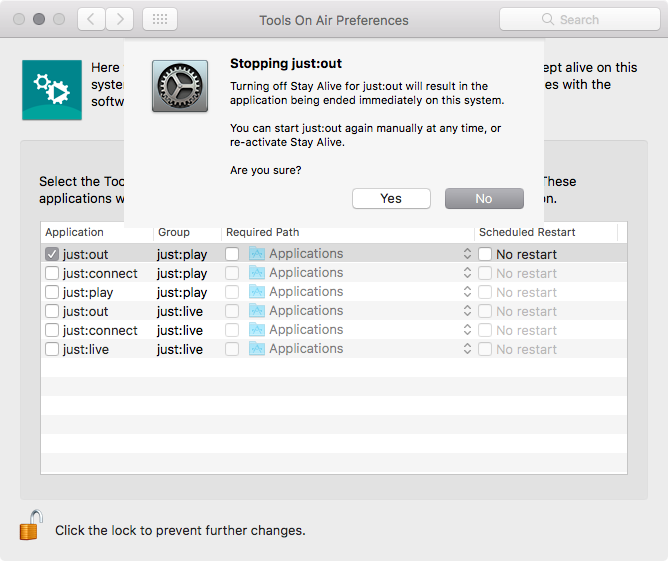Click the magnifier icon in Search field

click(x=548, y=19)
